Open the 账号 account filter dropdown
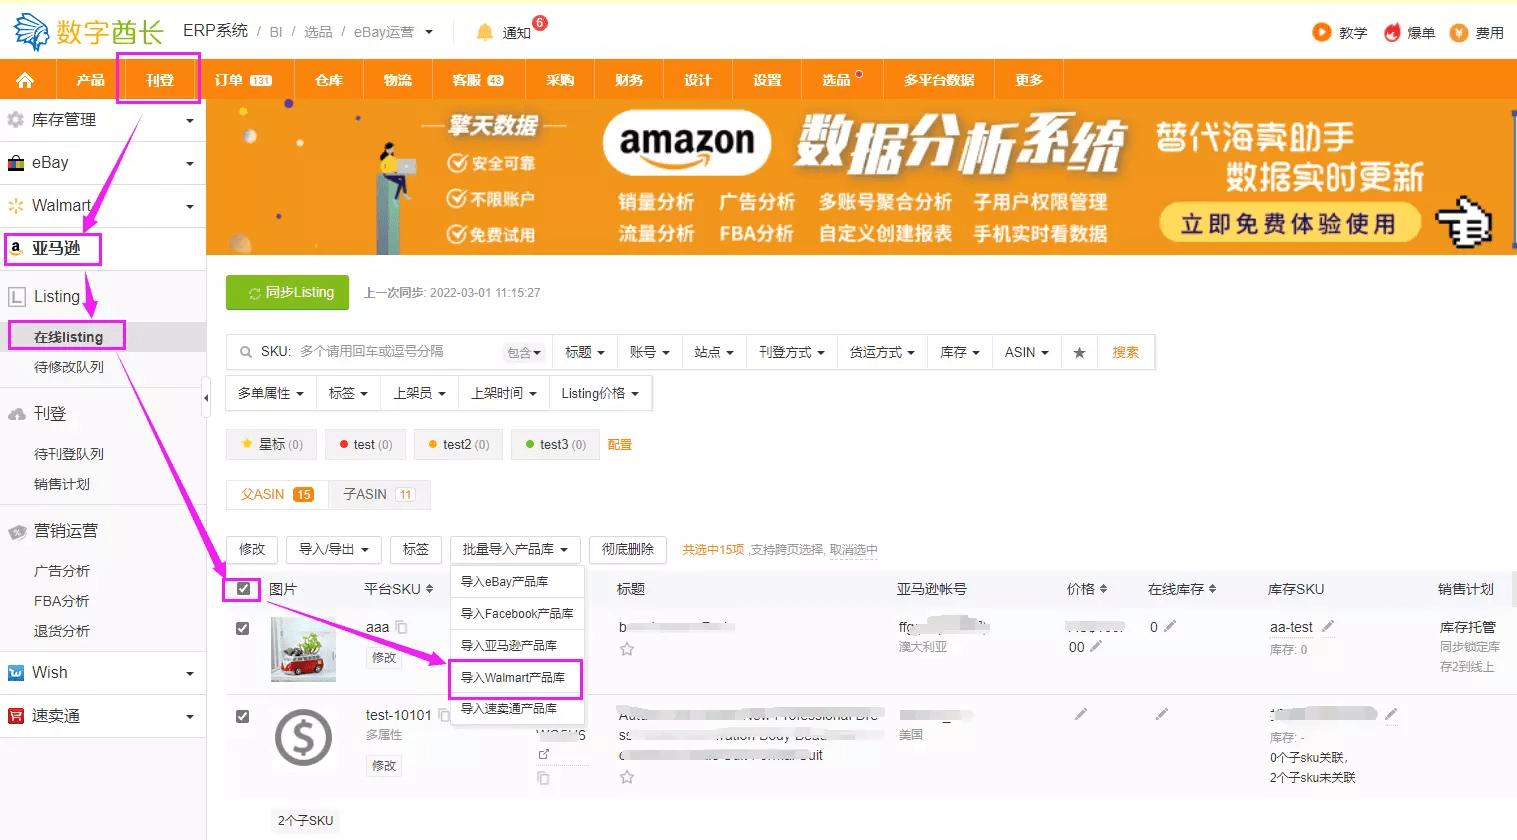The height and width of the screenshot is (840, 1517). coord(650,352)
